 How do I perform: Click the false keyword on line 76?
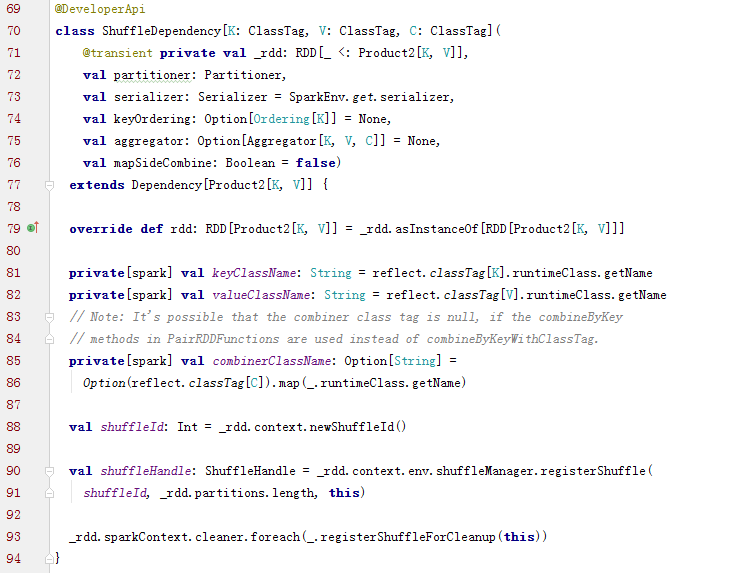pos(315,163)
